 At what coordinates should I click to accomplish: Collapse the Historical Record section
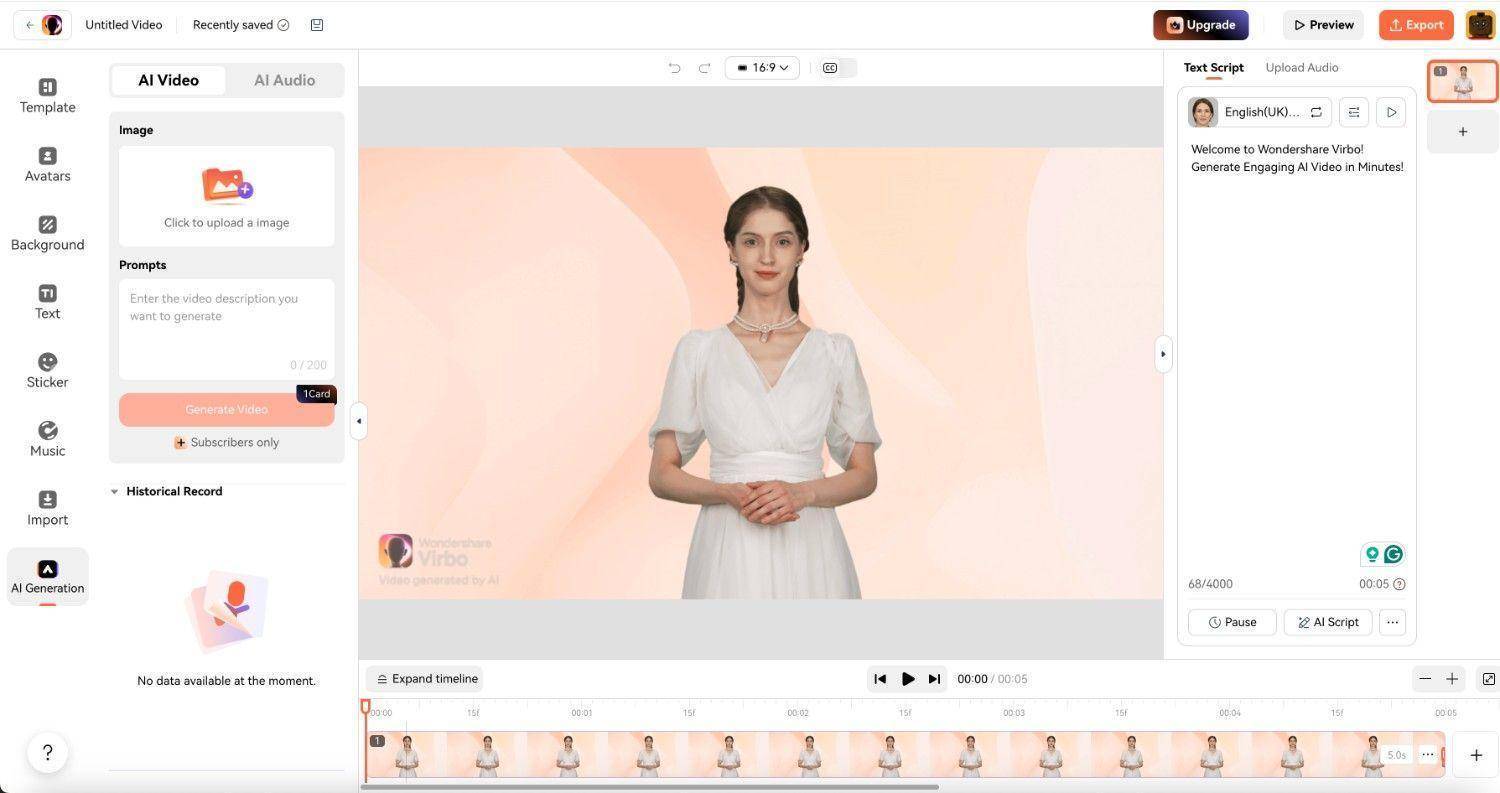114,492
